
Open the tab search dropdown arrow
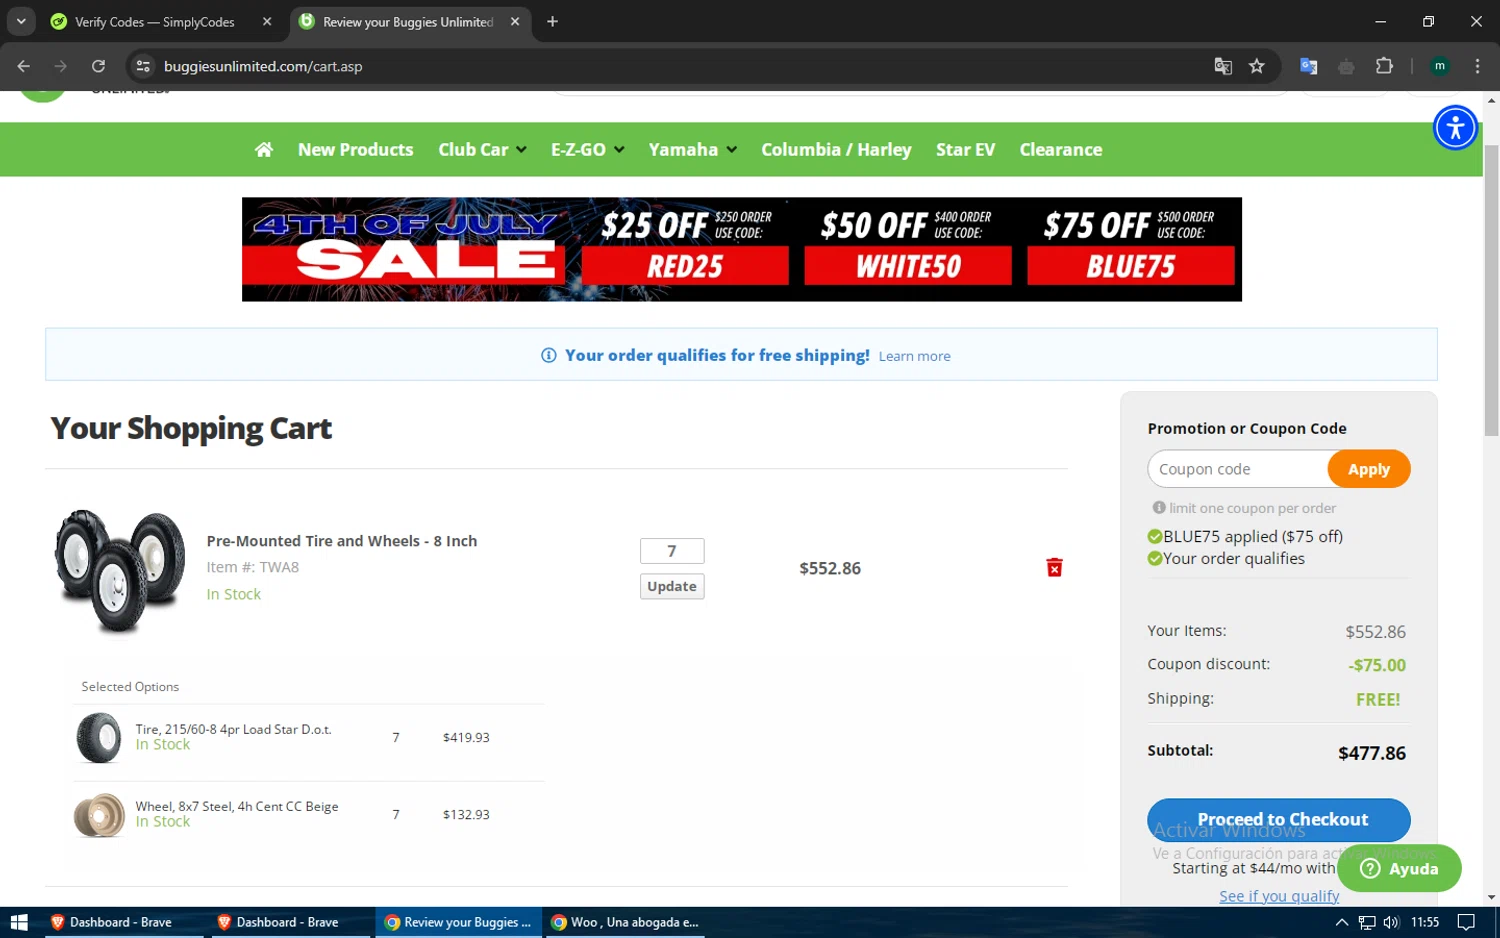[21, 21]
